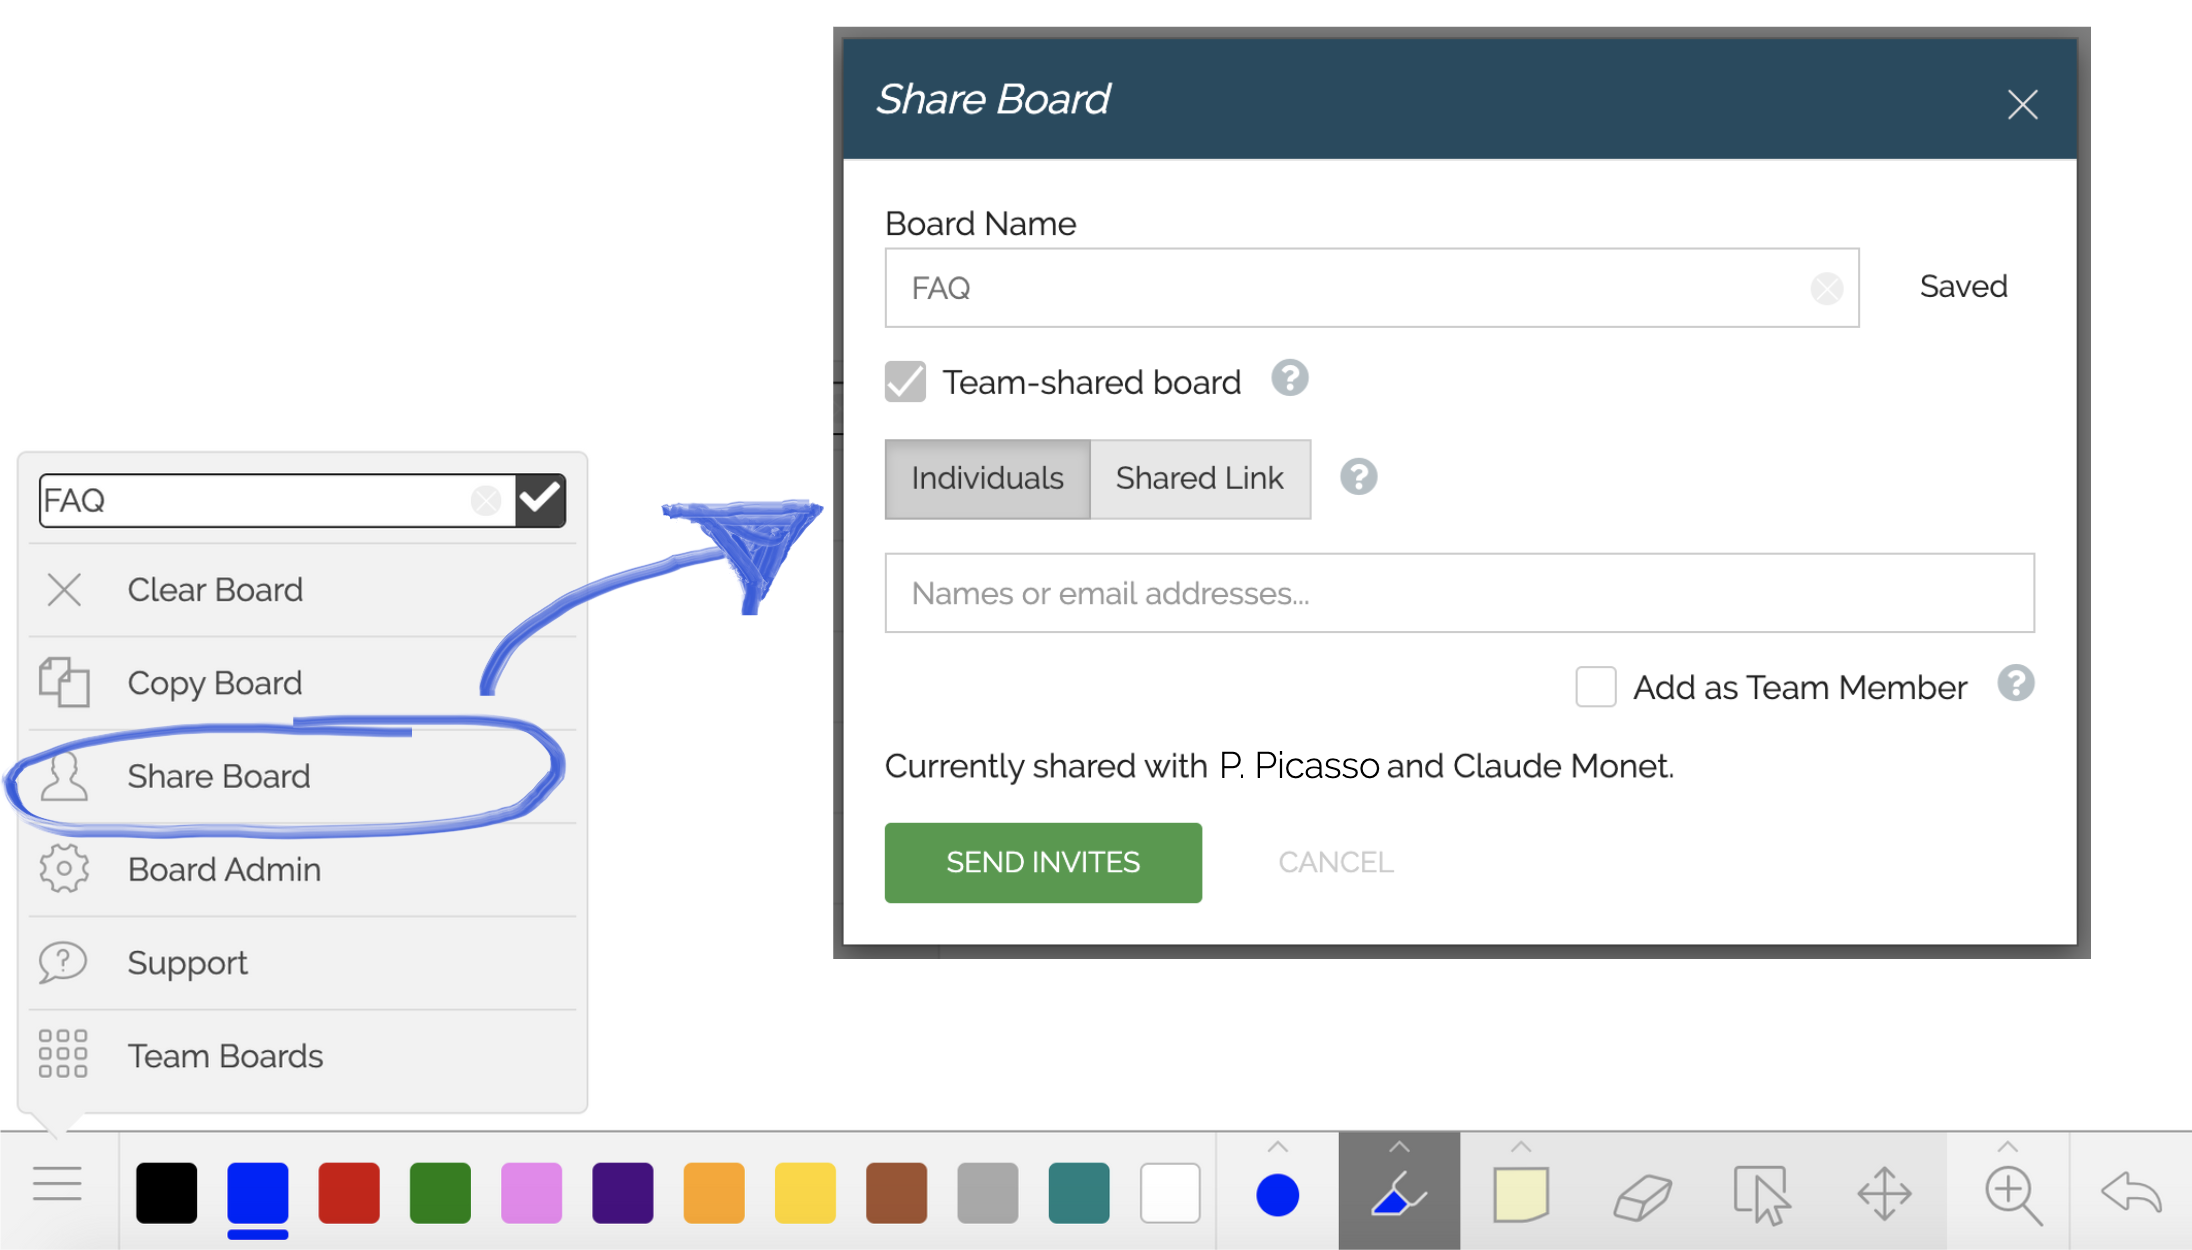Confirm board name with checkmark button

coord(540,499)
